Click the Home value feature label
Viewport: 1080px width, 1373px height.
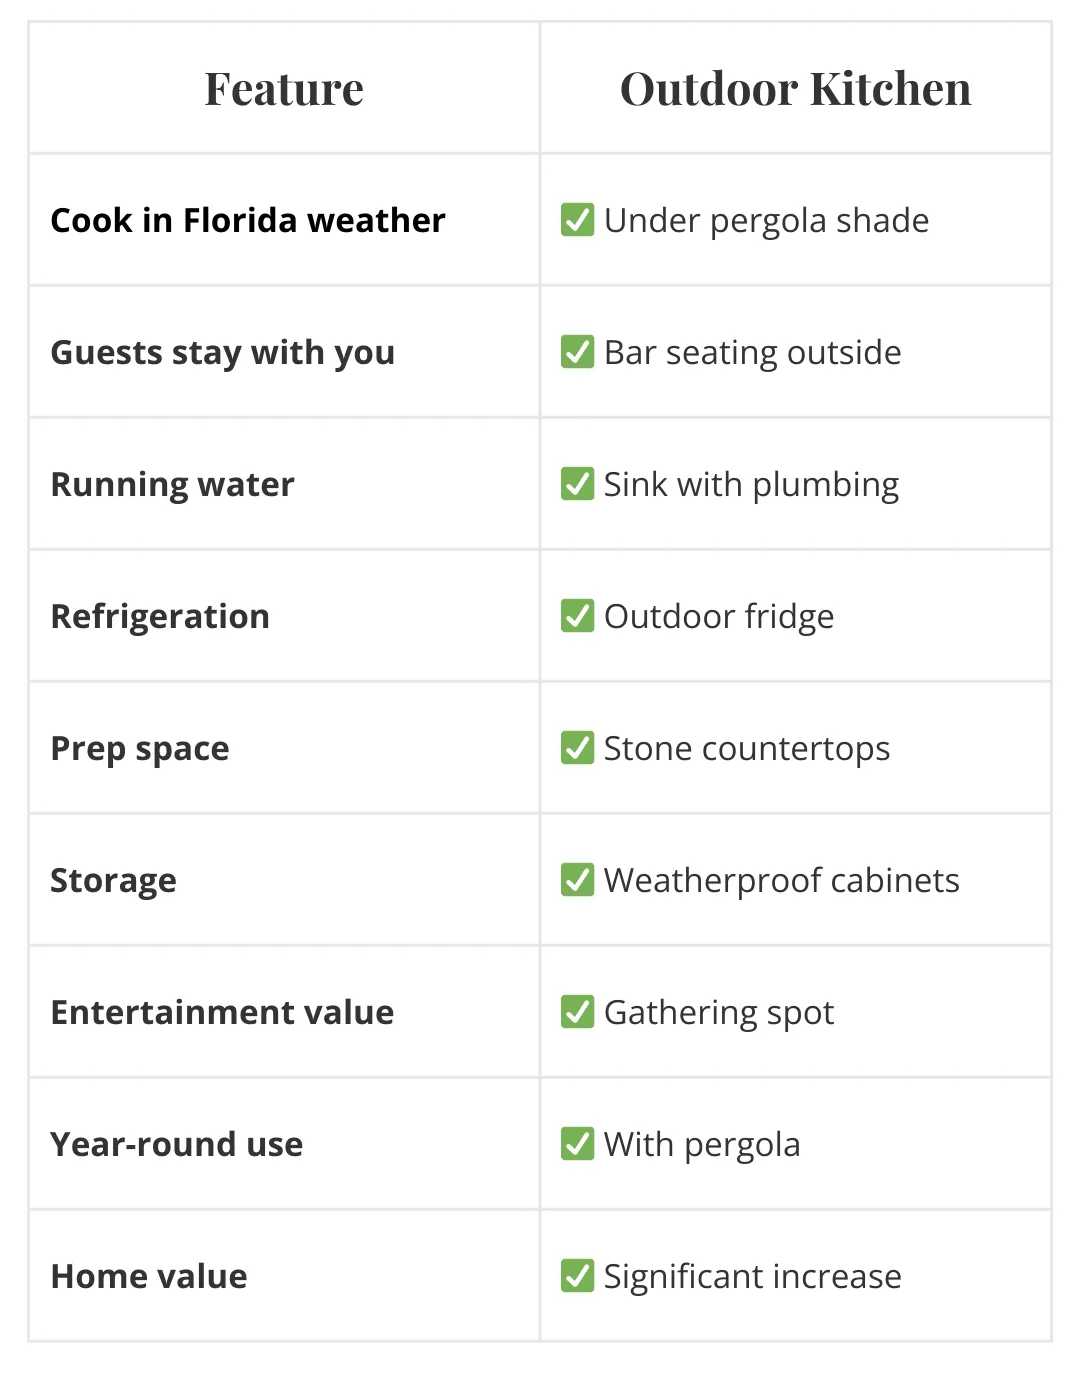click(x=149, y=1276)
